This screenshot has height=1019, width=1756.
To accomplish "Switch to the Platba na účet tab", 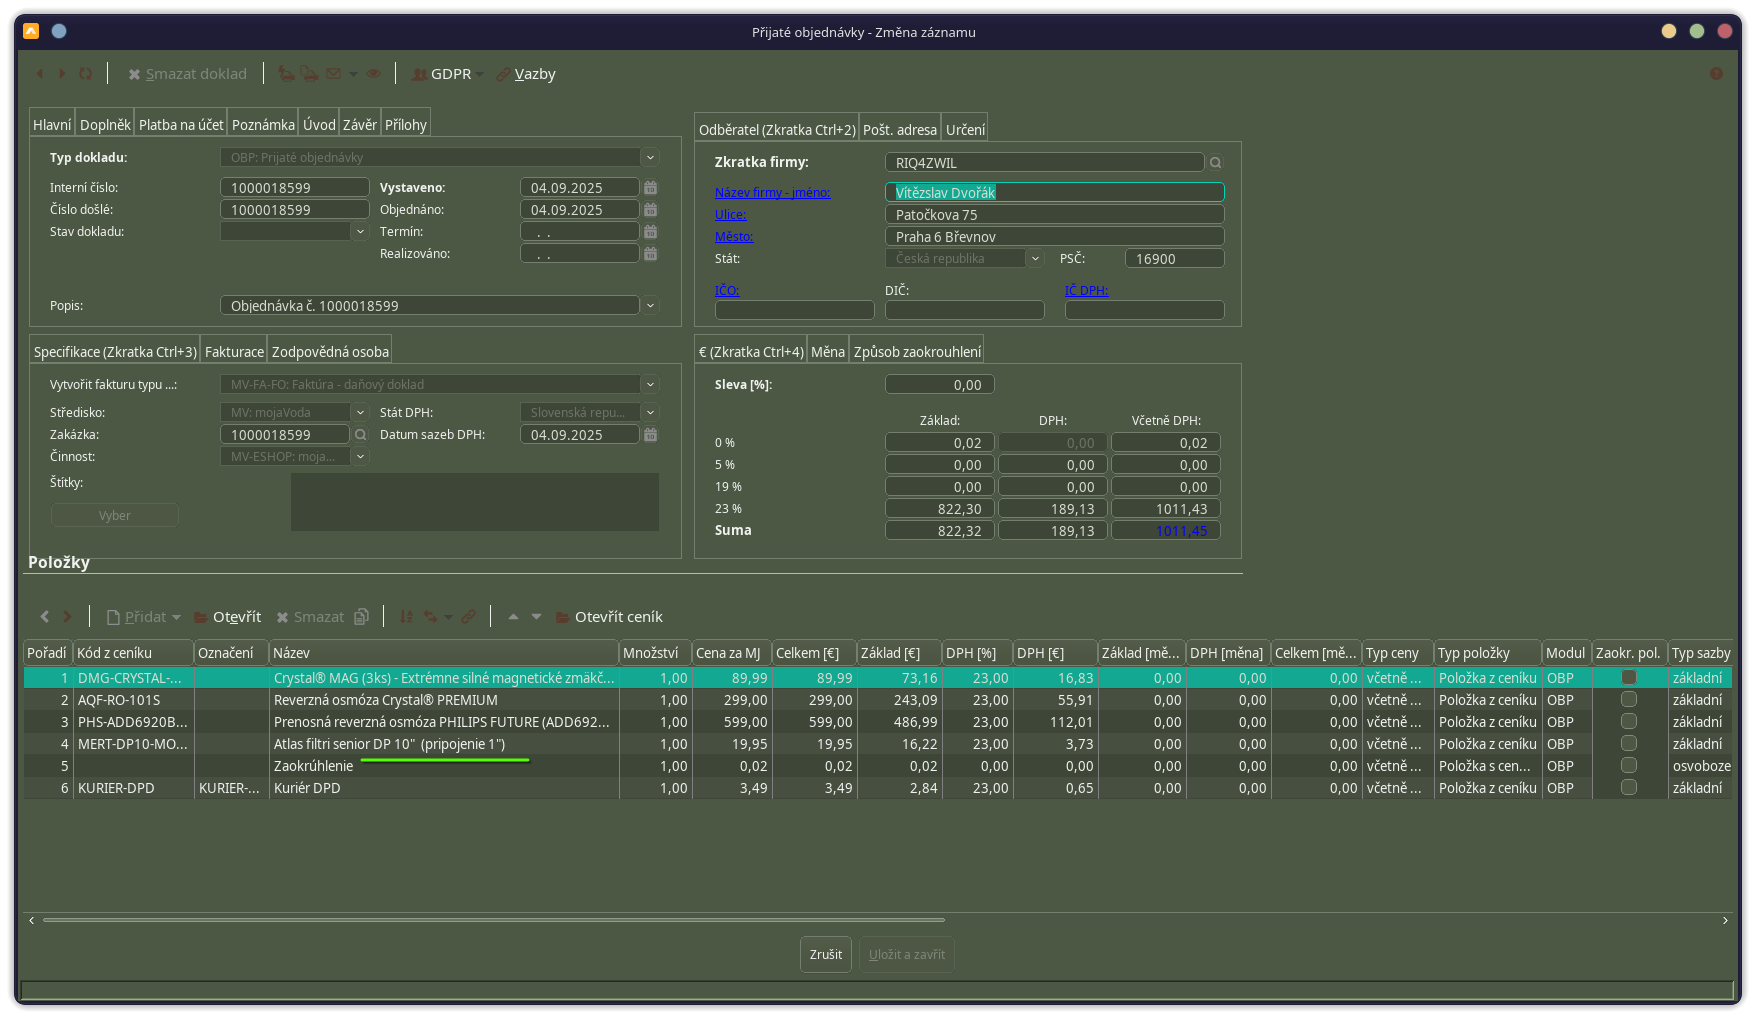I will pyautogui.click(x=181, y=125).
